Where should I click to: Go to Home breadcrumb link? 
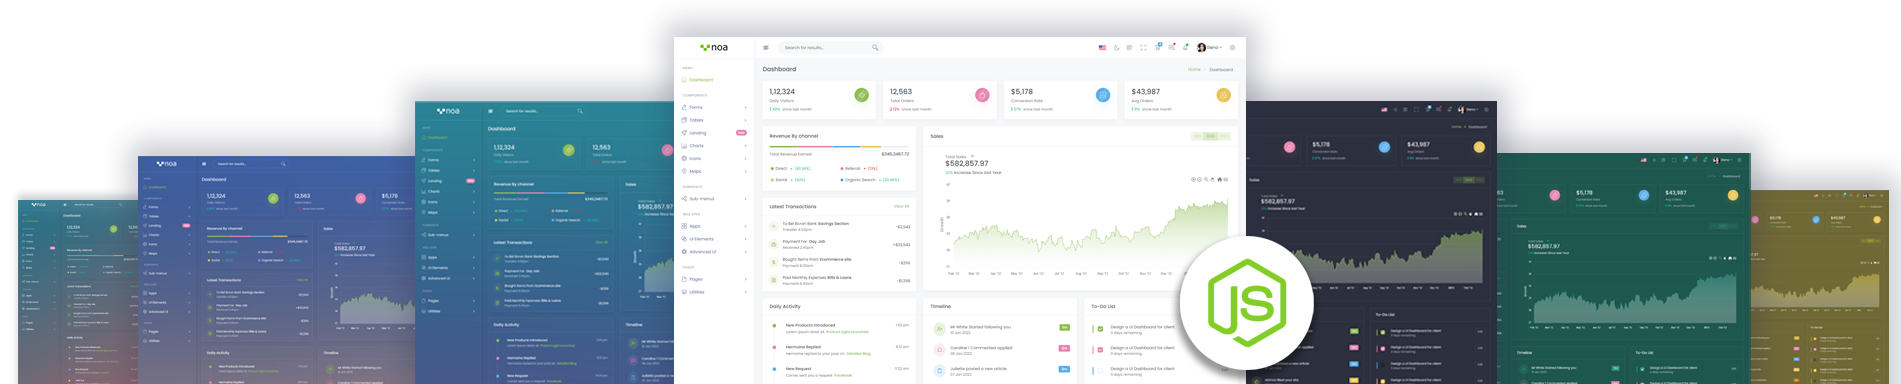1194,70
